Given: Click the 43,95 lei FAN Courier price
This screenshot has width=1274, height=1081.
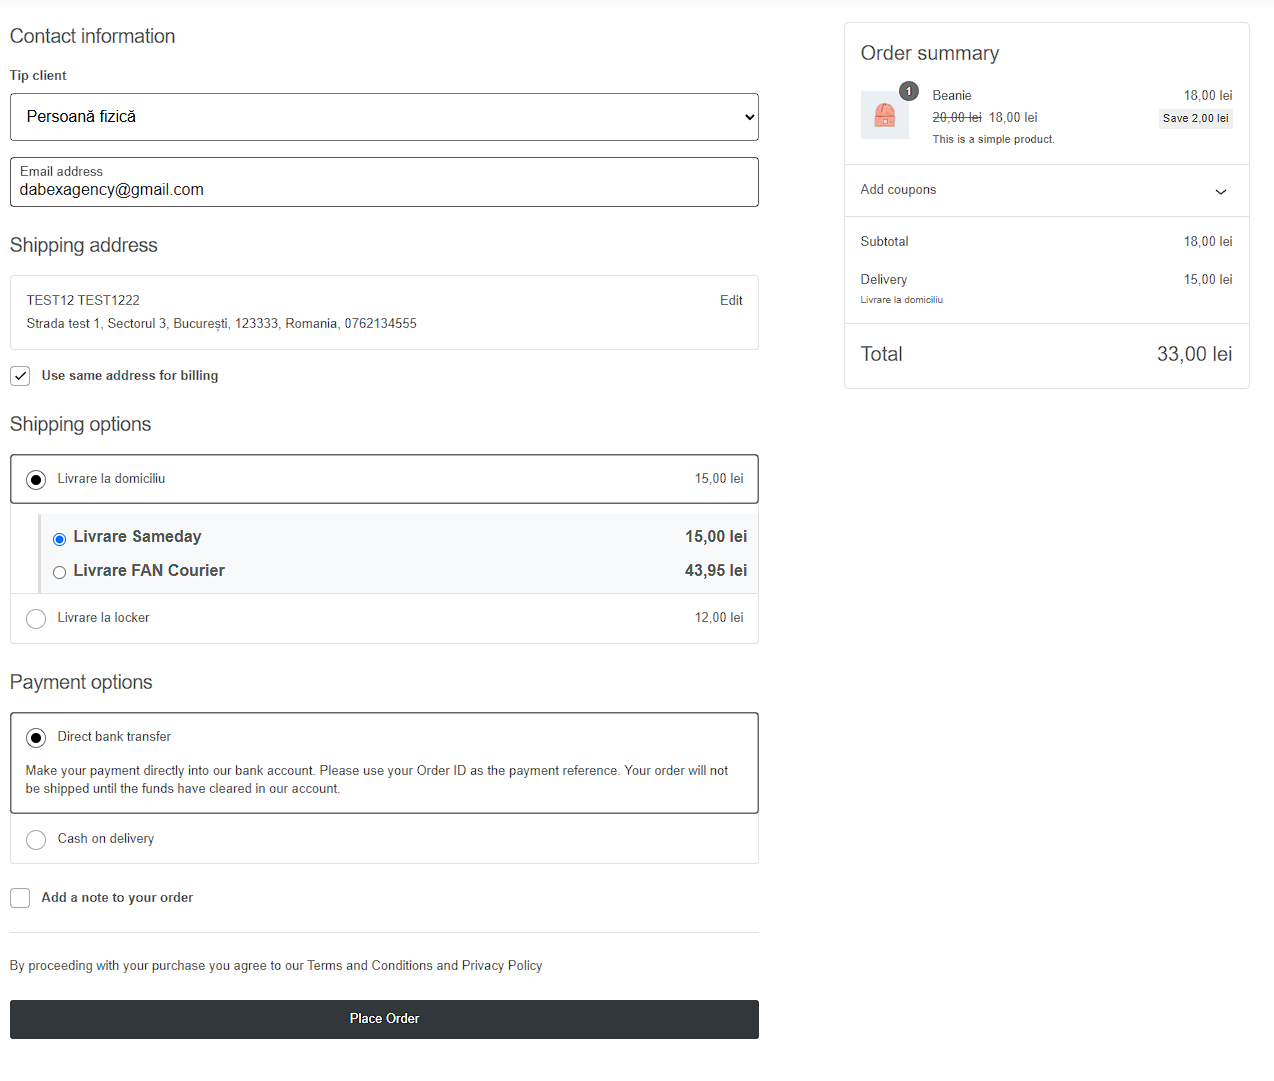Looking at the screenshot, I should [716, 570].
